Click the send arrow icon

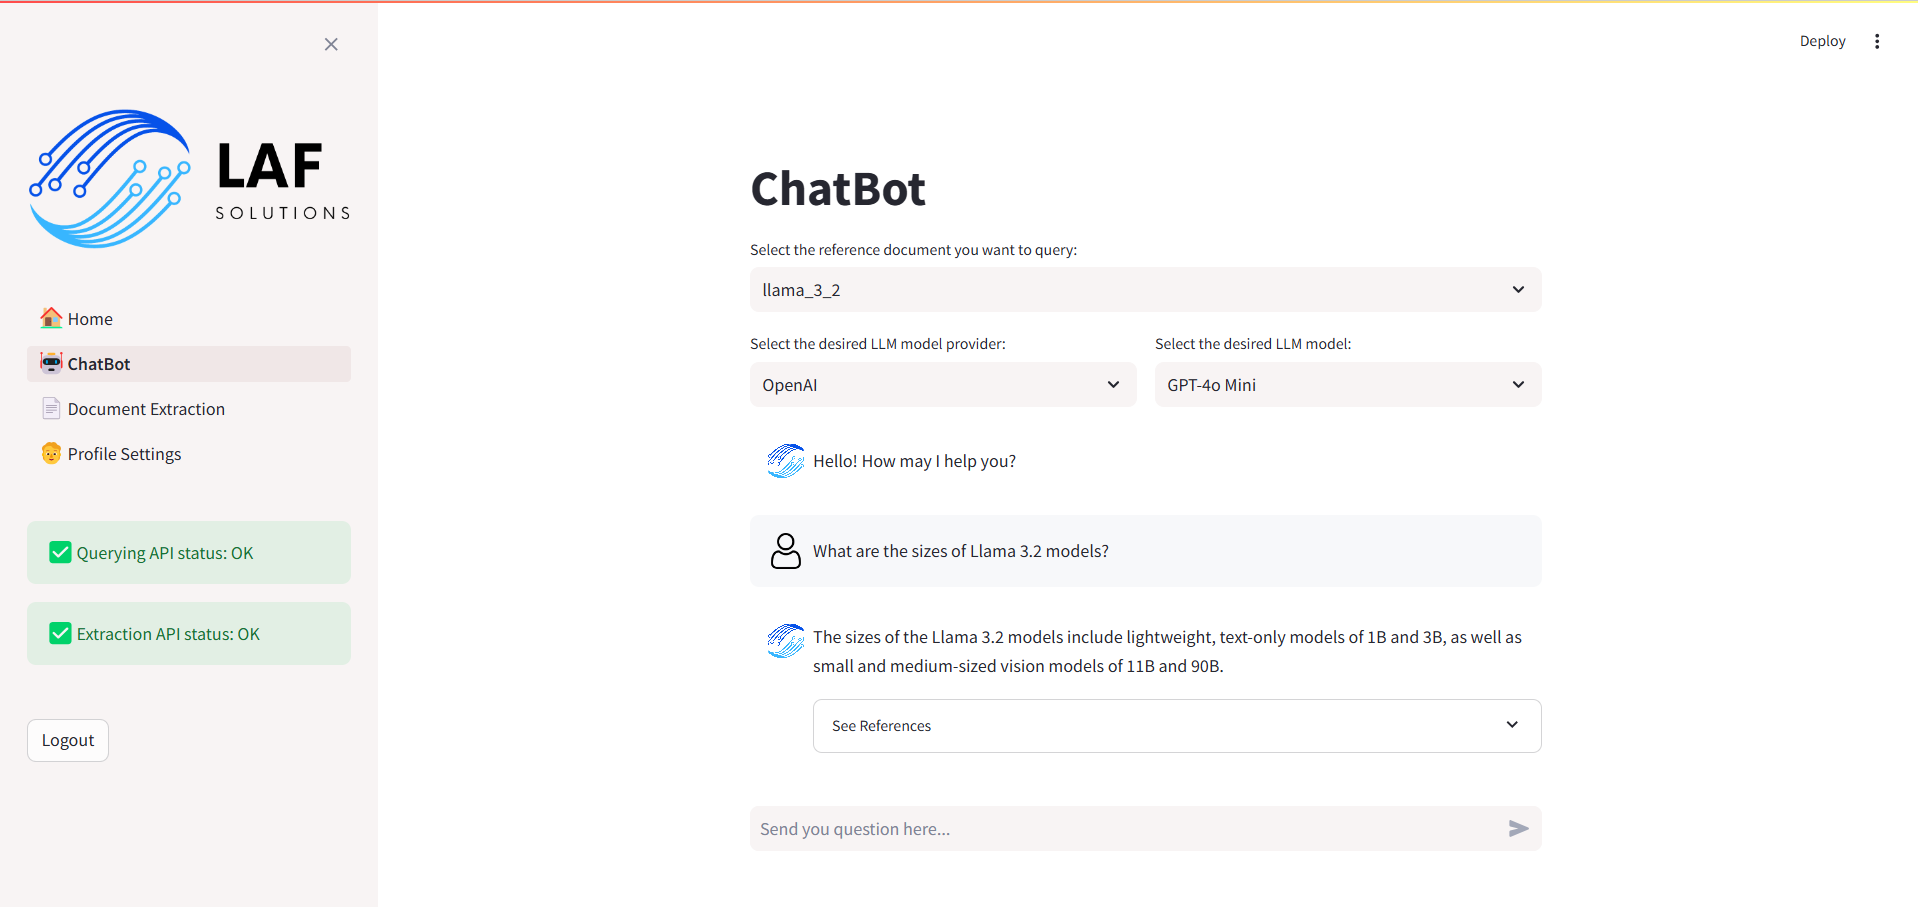coord(1518,828)
